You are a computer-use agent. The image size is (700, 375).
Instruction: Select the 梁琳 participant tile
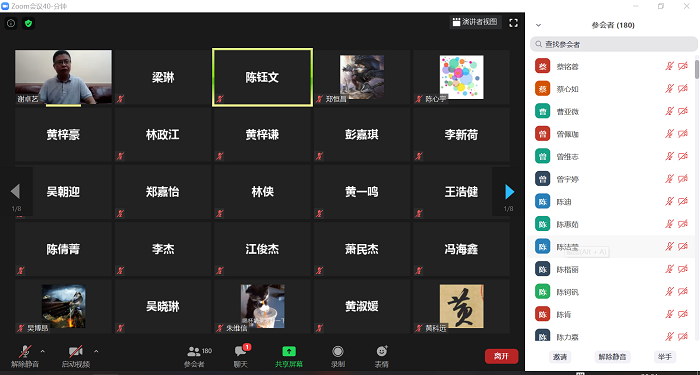[163, 77]
